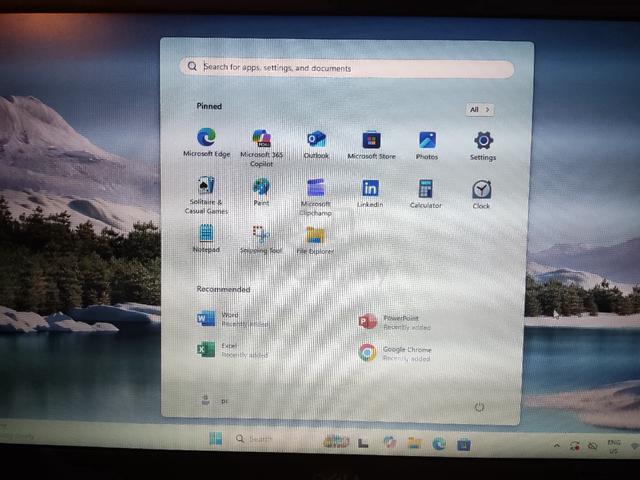Open the Outlook pinned app
The height and width of the screenshot is (480, 640).
(316, 144)
